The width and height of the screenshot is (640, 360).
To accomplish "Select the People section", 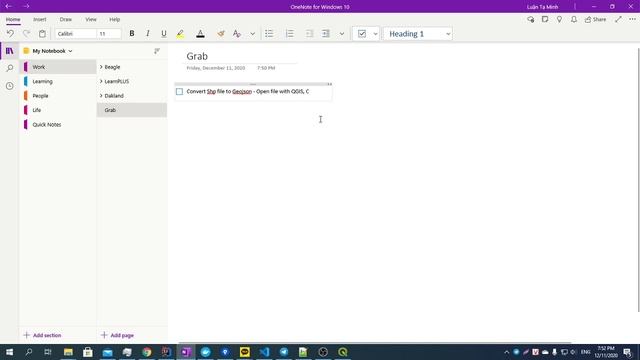I will pyautogui.click(x=58, y=96).
